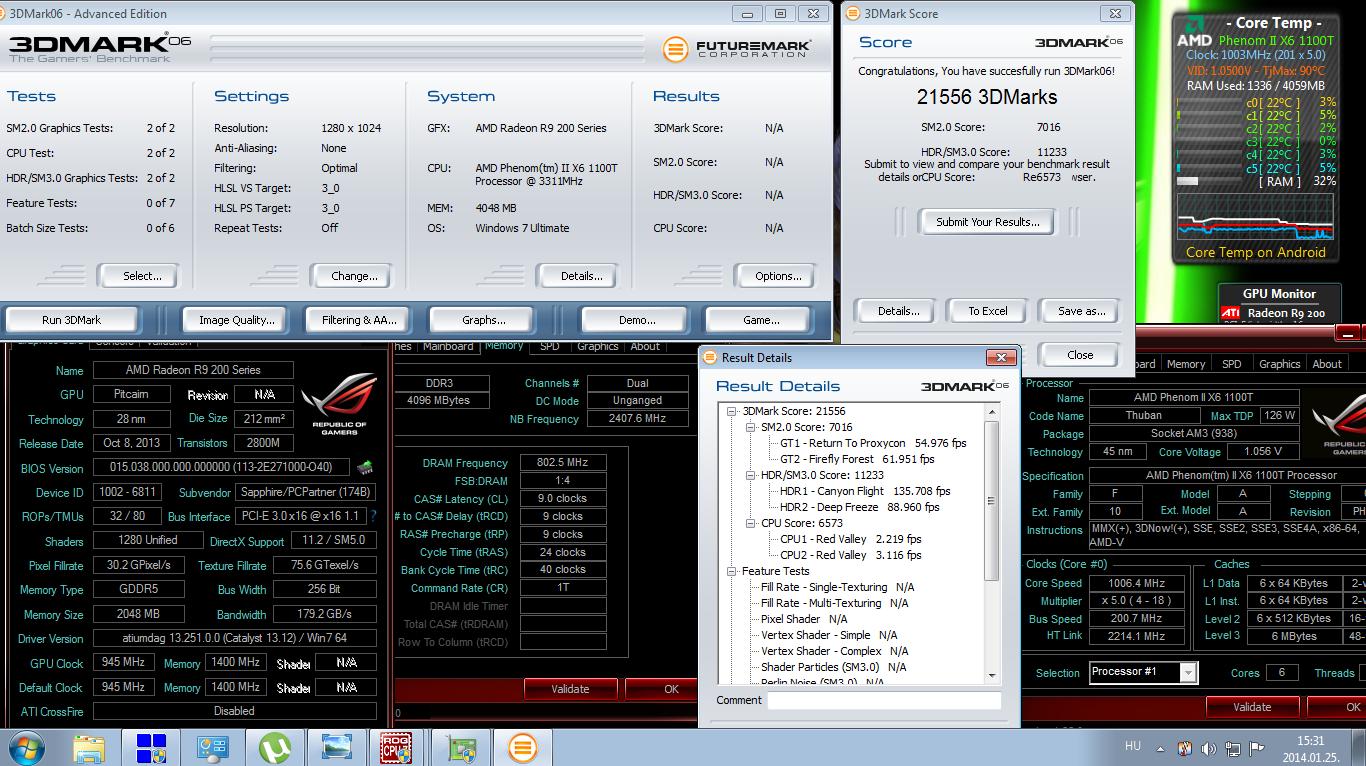Open Graphics tab in left CPU-Z window
This screenshot has width=1366, height=766.
(x=597, y=346)
